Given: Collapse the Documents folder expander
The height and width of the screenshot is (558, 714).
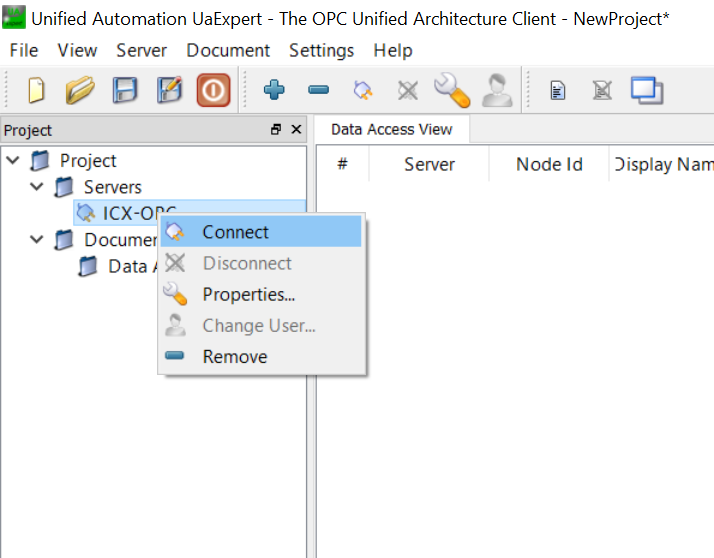Looking at the screenshot, I should 37,239.
